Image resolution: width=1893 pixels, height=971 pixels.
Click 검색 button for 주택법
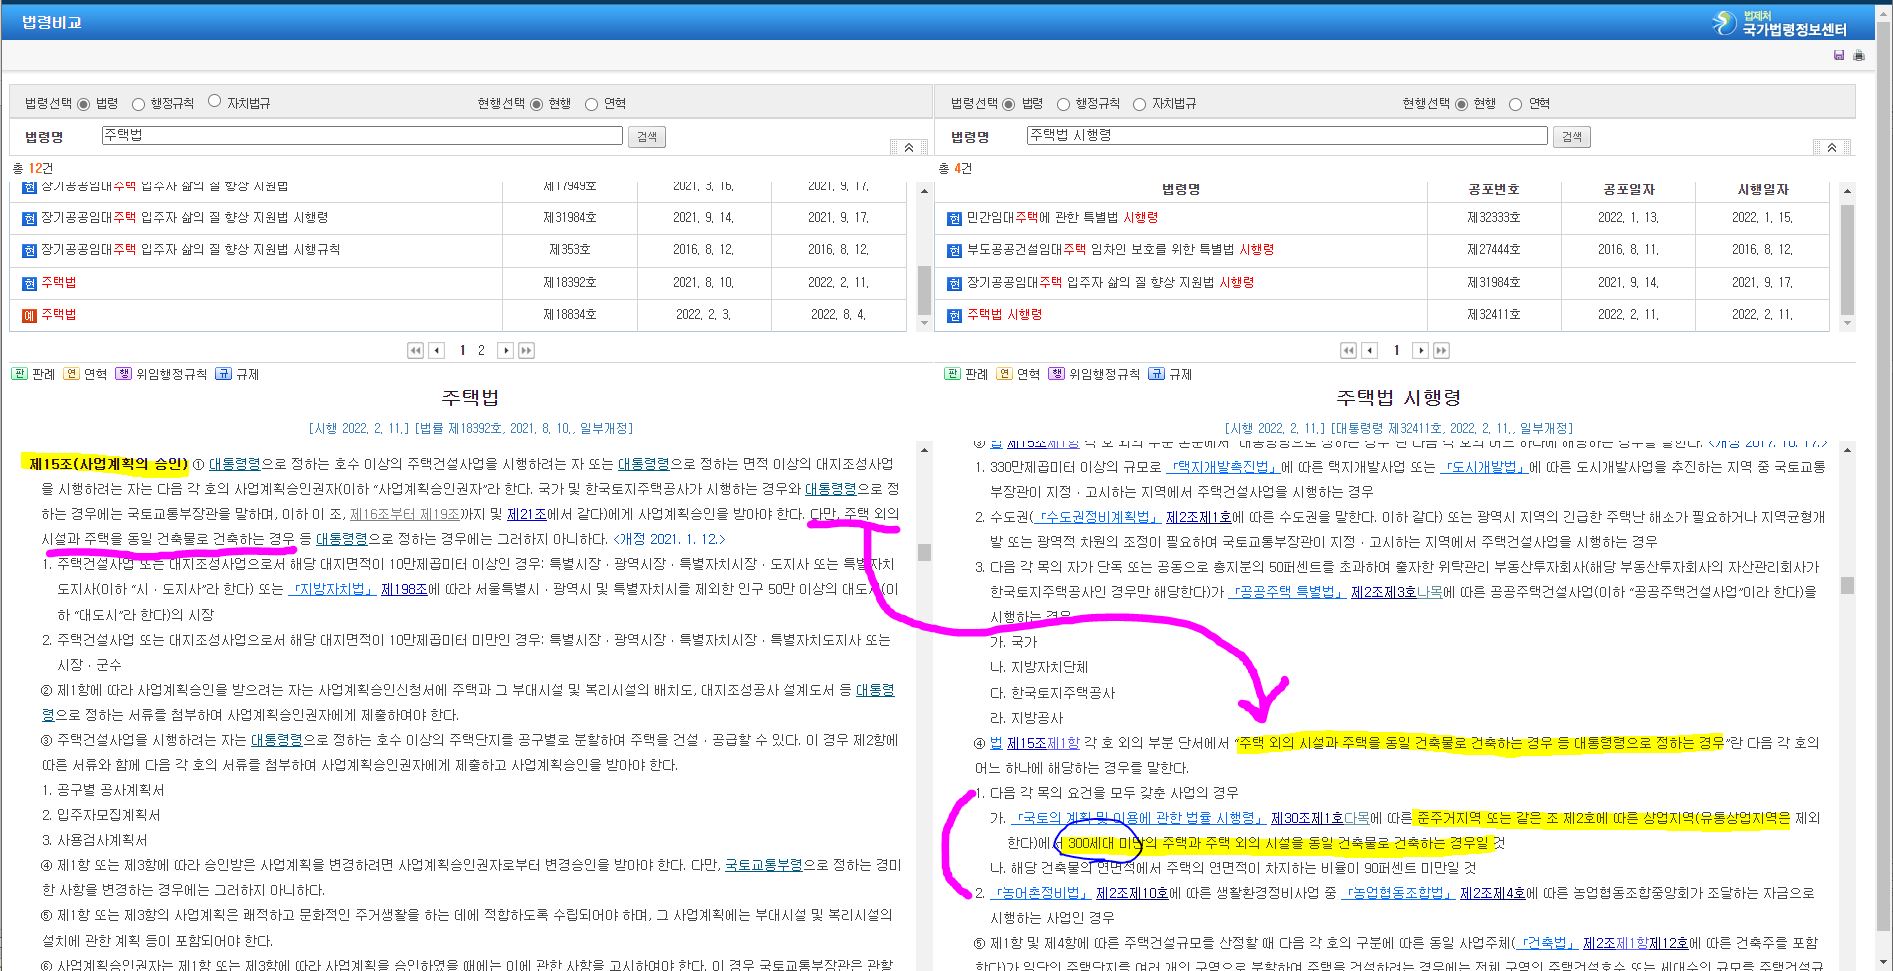(x=647, y=137)
